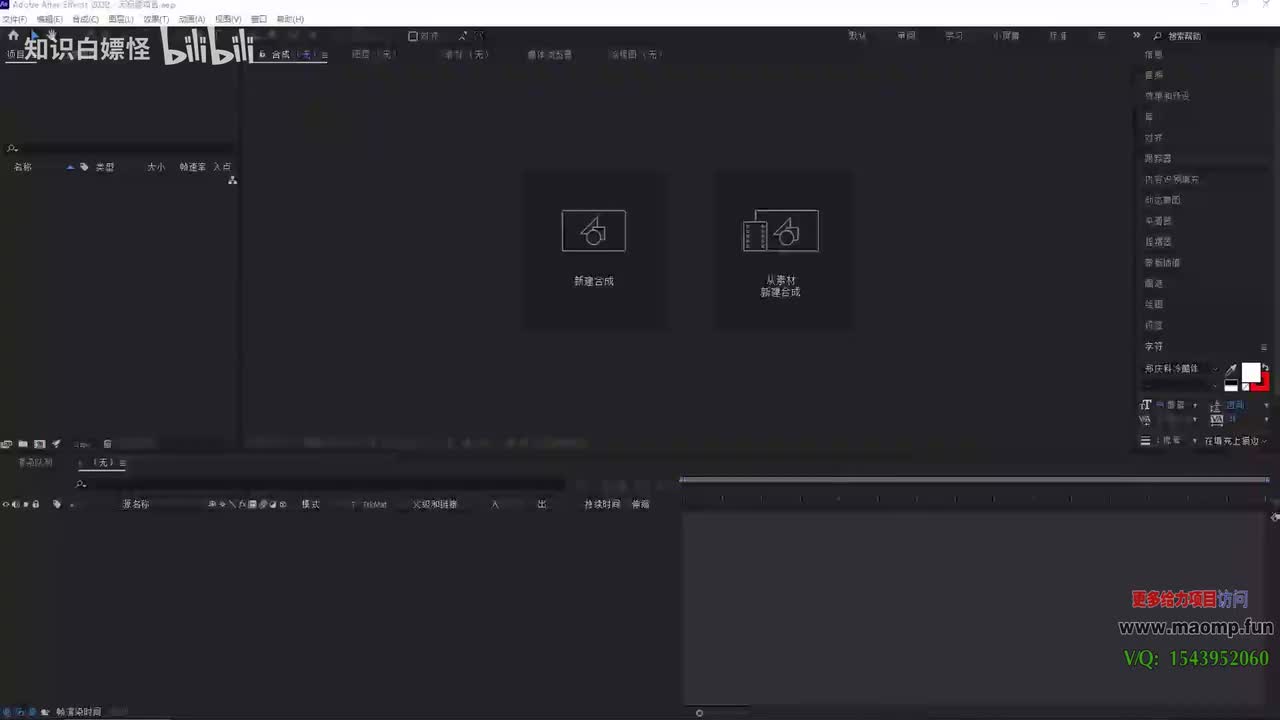Click the 从素材新建合成 icon
Image resolution: width=1280 pixels, height=720 pixels.
point(780,231)
